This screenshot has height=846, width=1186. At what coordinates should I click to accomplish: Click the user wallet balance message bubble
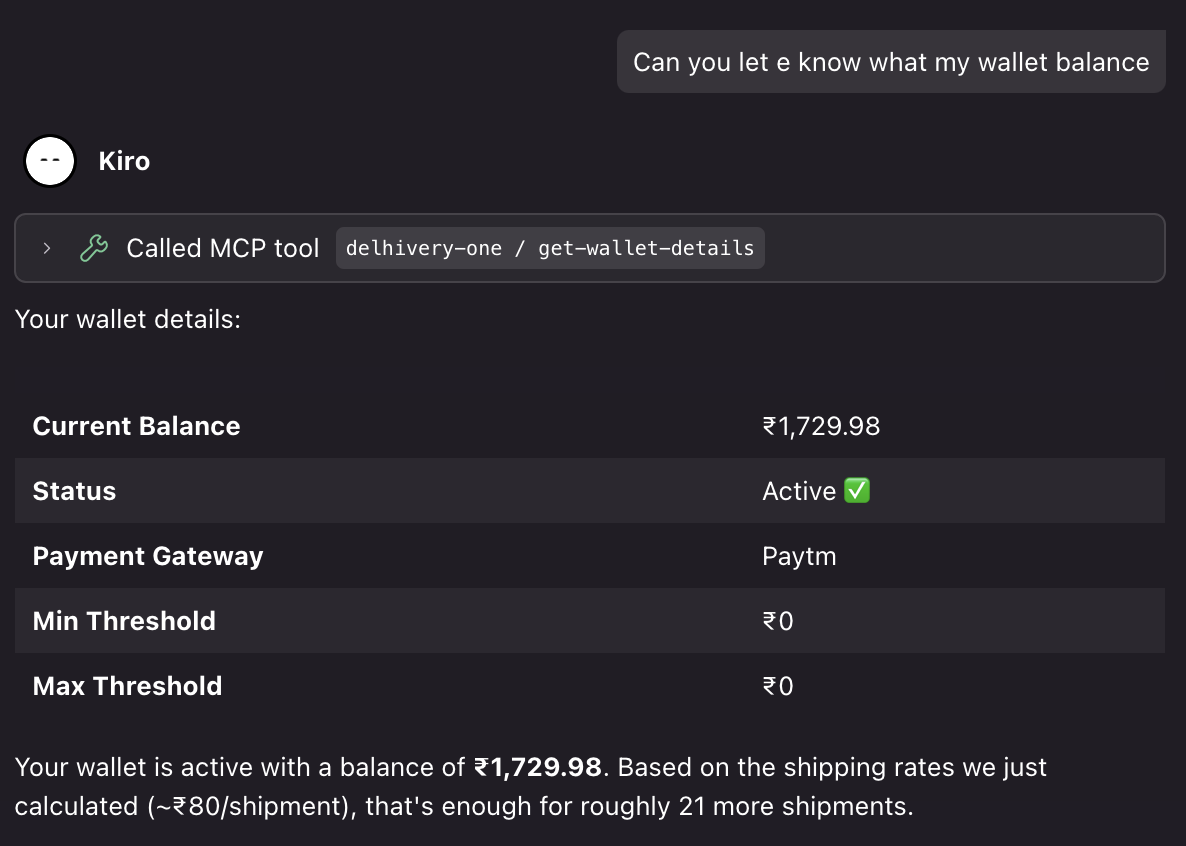pyautogui.click(x=891, y=62)
